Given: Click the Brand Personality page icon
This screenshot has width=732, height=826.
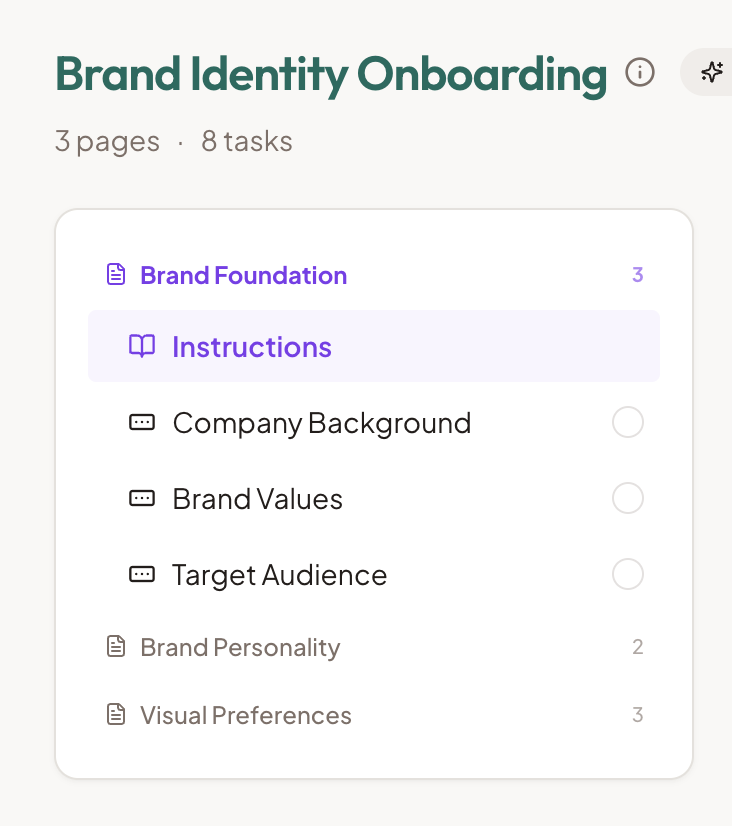Looking at the screenshot, I should coord(117,647).
